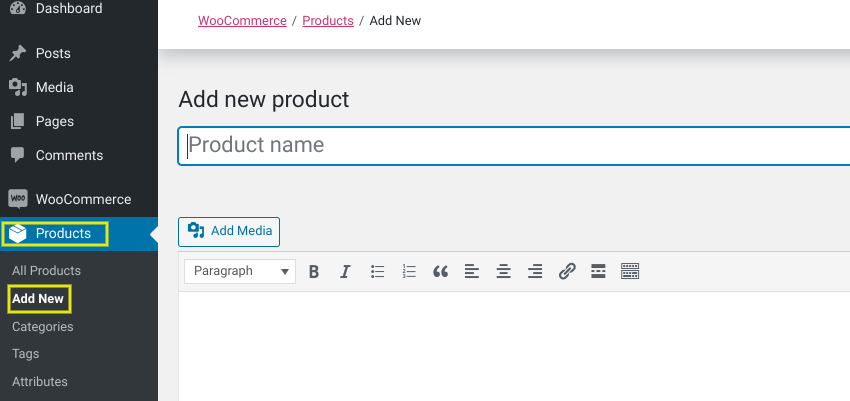The height and width of the screenshot is (401, 850).
Task: Choose Add New in Products submenu
Action: click(38, 299)
